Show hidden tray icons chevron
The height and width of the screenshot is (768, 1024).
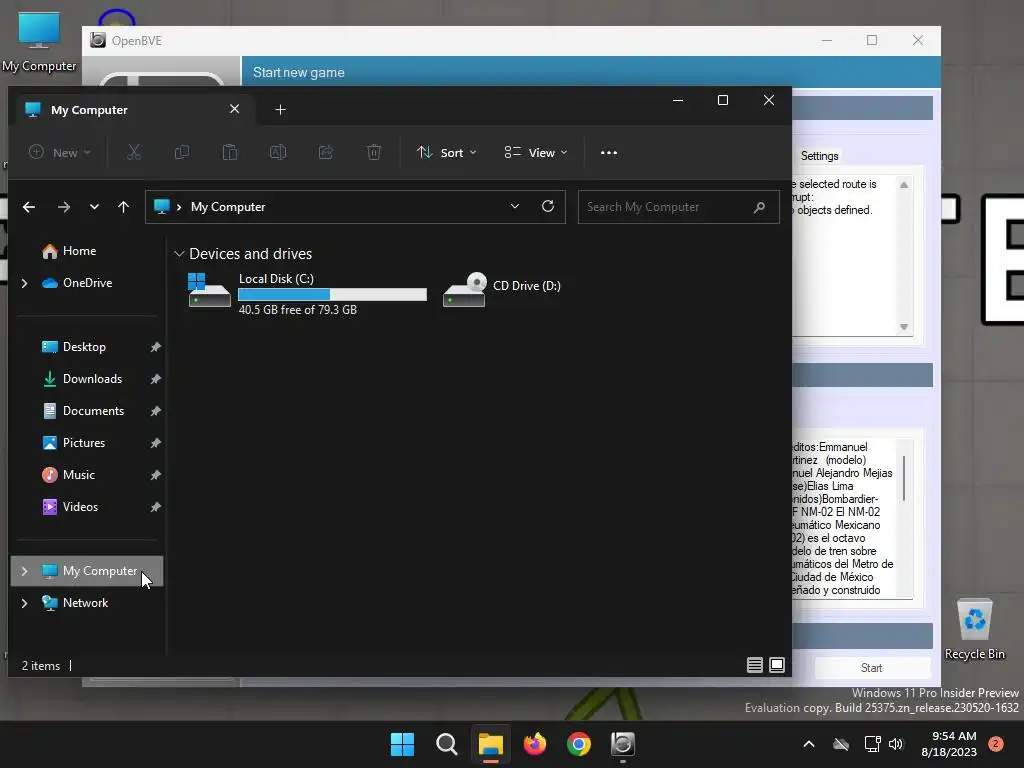pyautogui.click(x=808, y=744)
